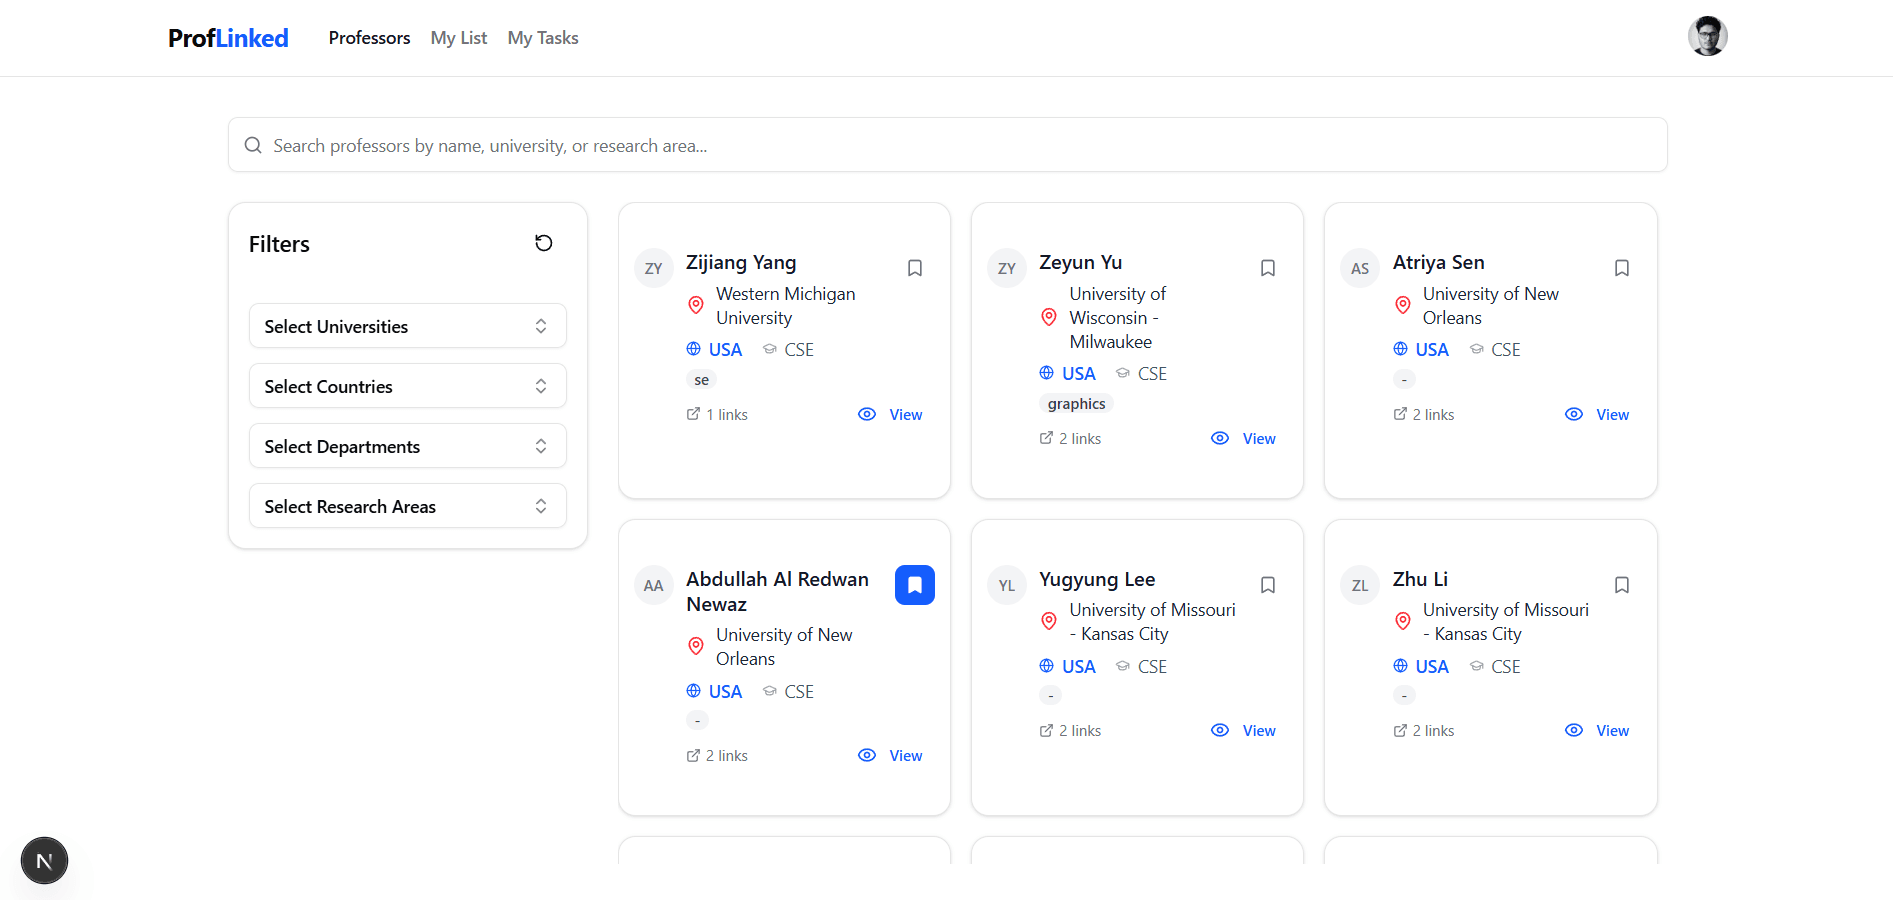Click USA on Zhu Li's card
This screenshot has width=1893, height=900.
(1432, 666)
